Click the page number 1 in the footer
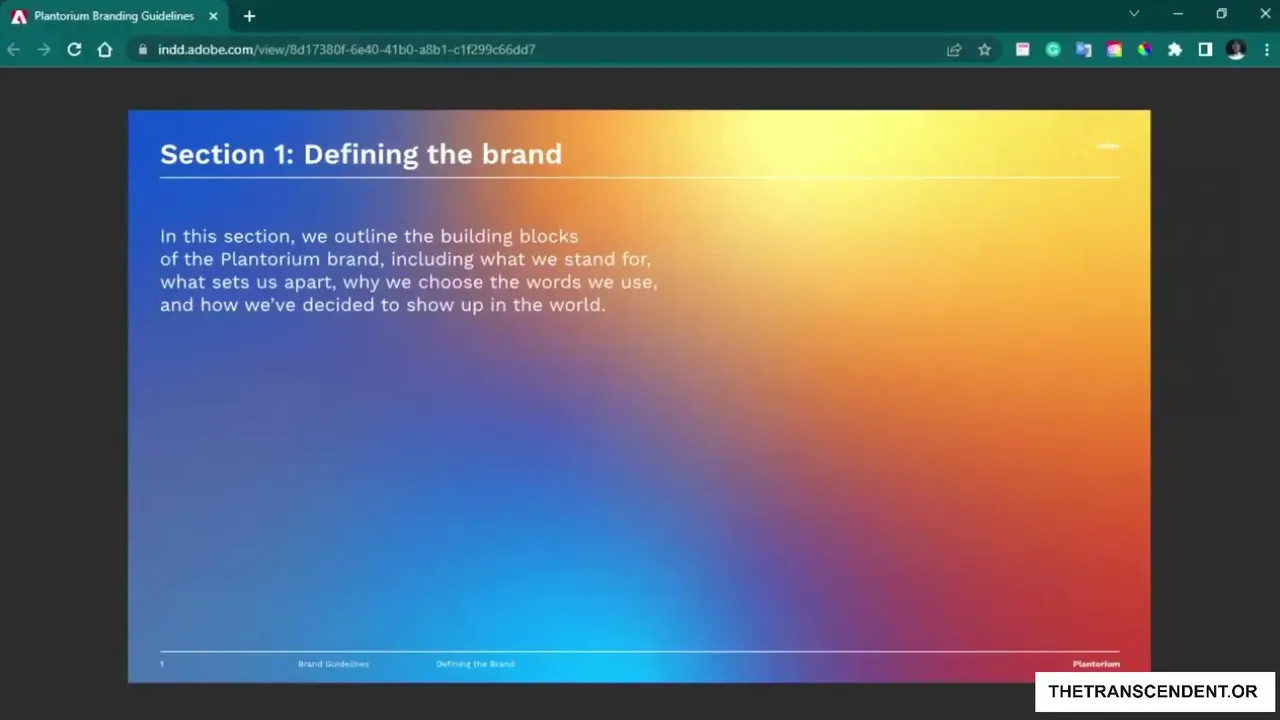Viewport: 1280px width, 720px height. [x=162, y=664]
